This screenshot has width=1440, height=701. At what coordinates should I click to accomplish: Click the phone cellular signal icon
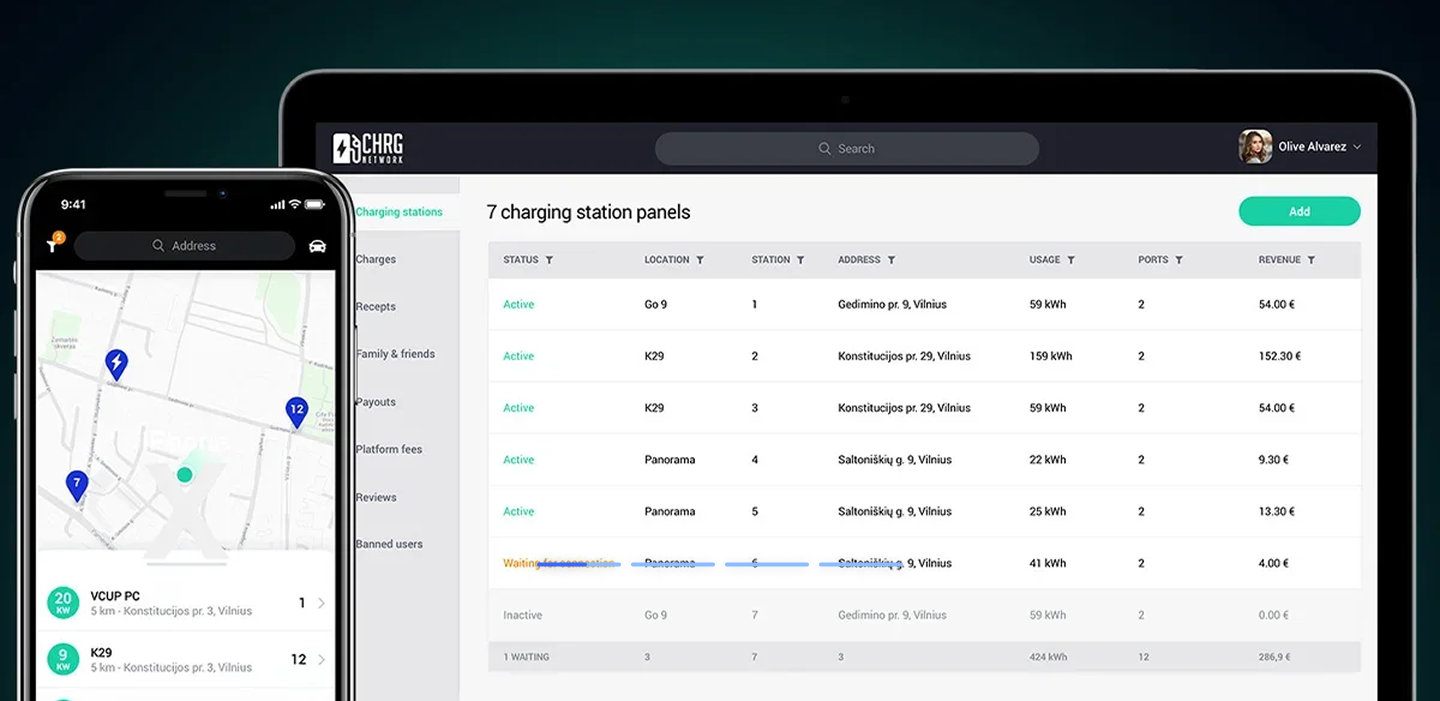278,204
